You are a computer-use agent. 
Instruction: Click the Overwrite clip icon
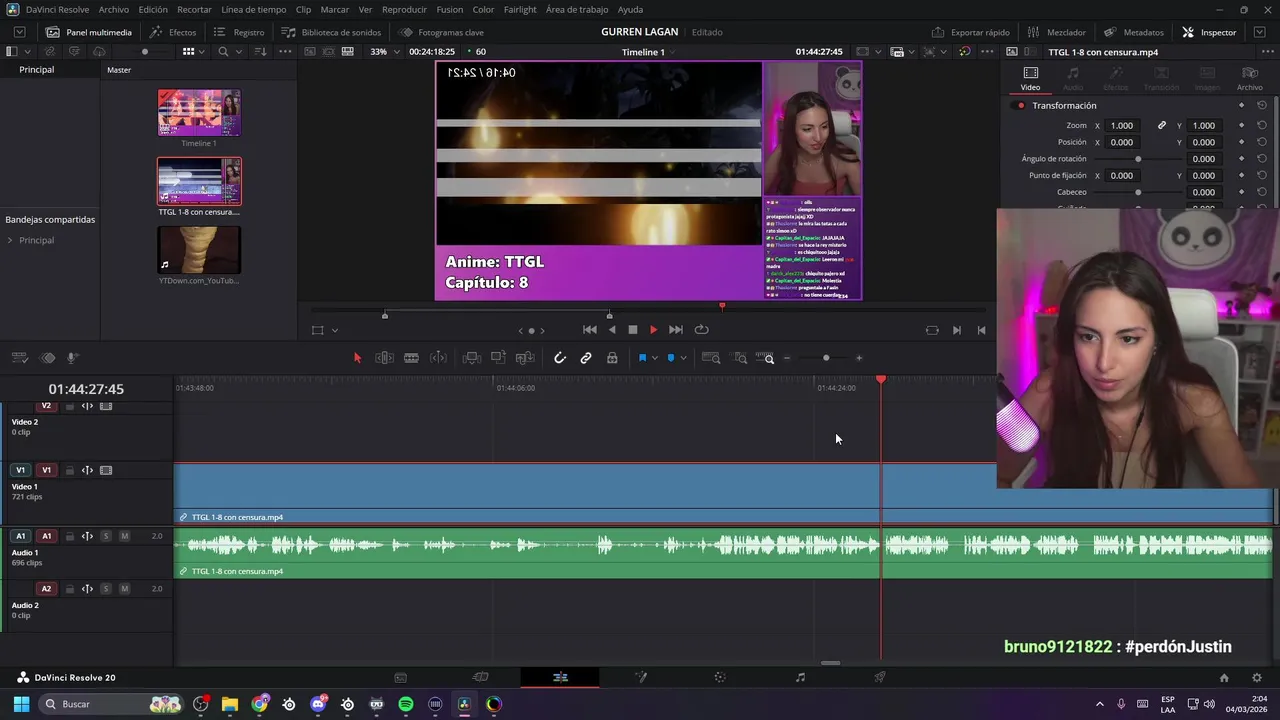click(x=498, y=358)
